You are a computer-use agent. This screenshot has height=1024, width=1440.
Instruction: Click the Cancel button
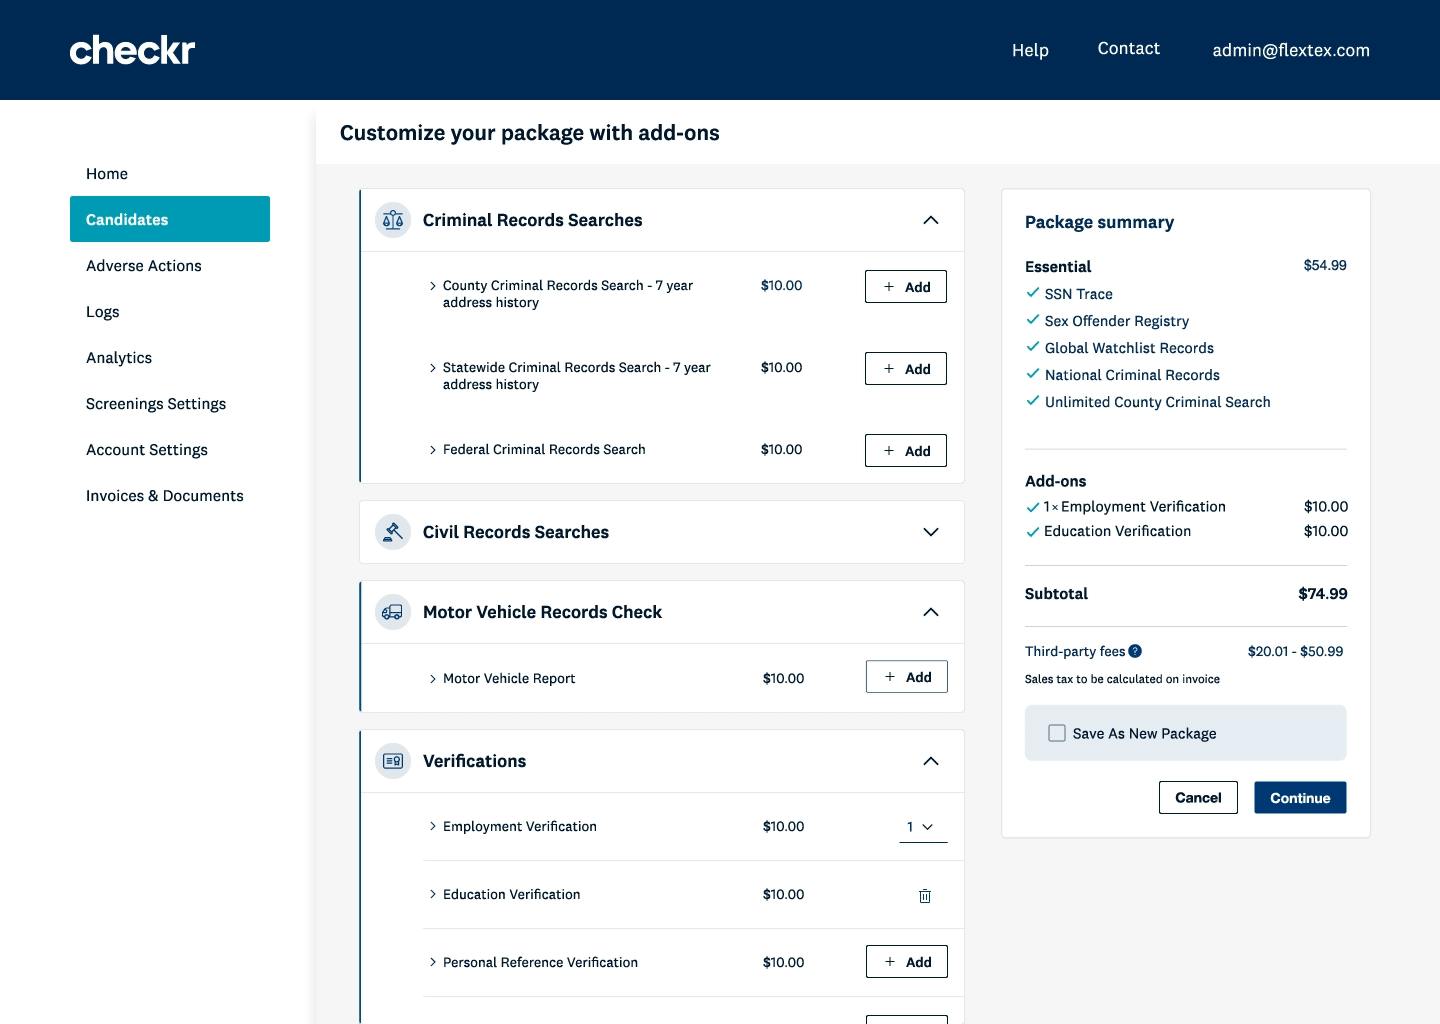1198,798
